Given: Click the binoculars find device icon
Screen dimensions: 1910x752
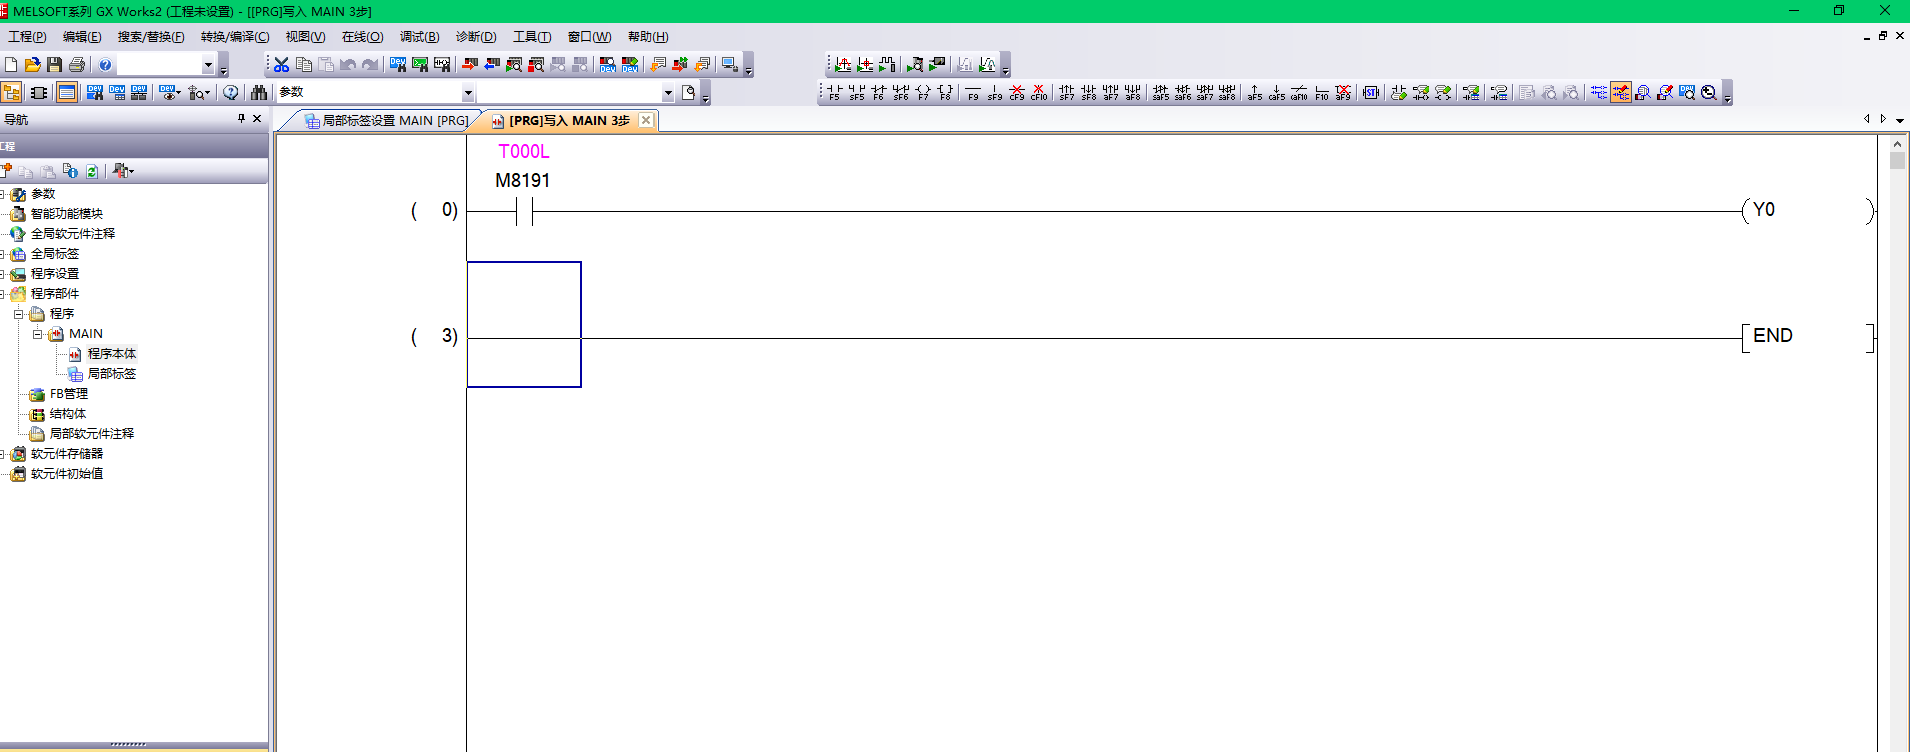Looking at the screenshot, I should click(x=259, y=93).
